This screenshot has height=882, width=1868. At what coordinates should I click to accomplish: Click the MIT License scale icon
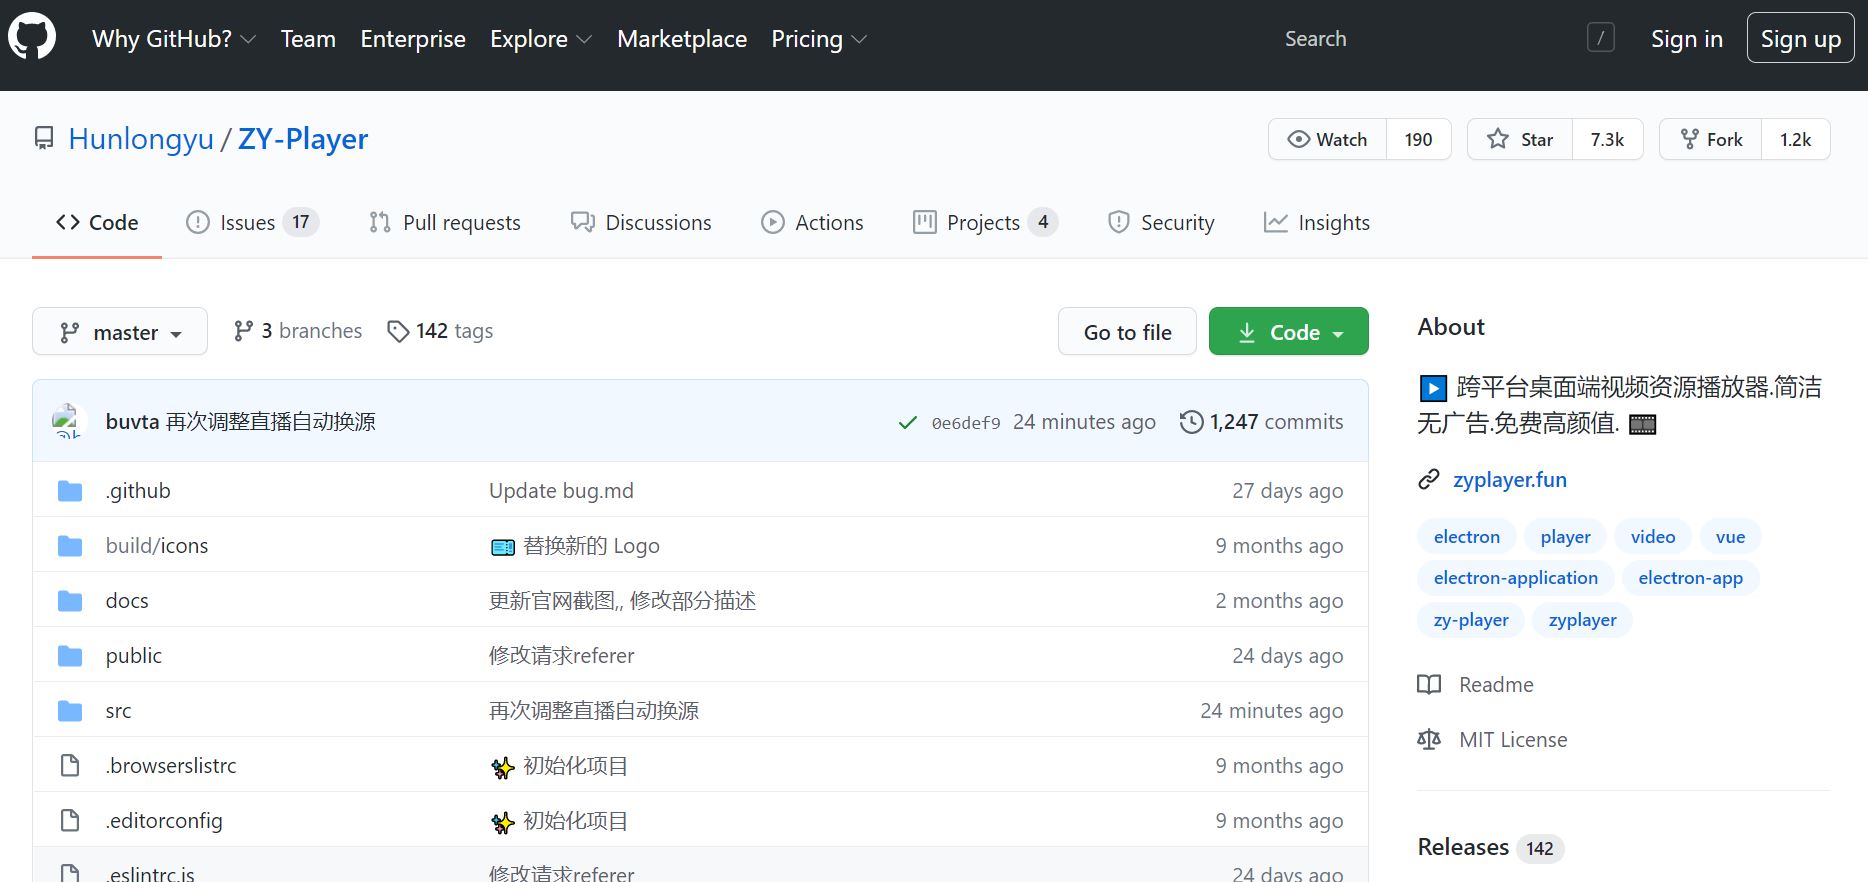[x=1429, y=740]
